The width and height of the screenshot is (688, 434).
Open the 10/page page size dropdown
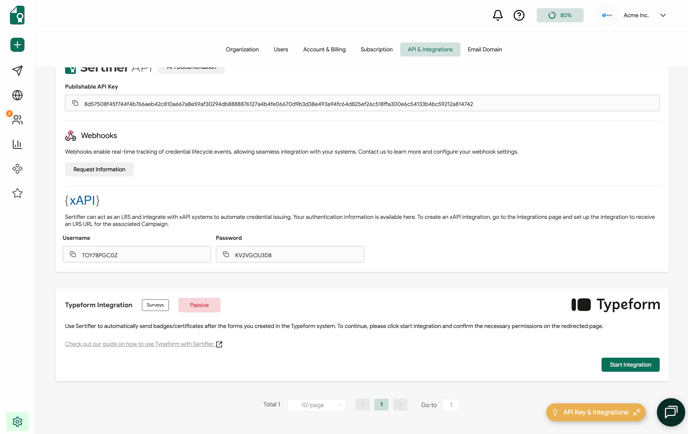coord(316,405)
